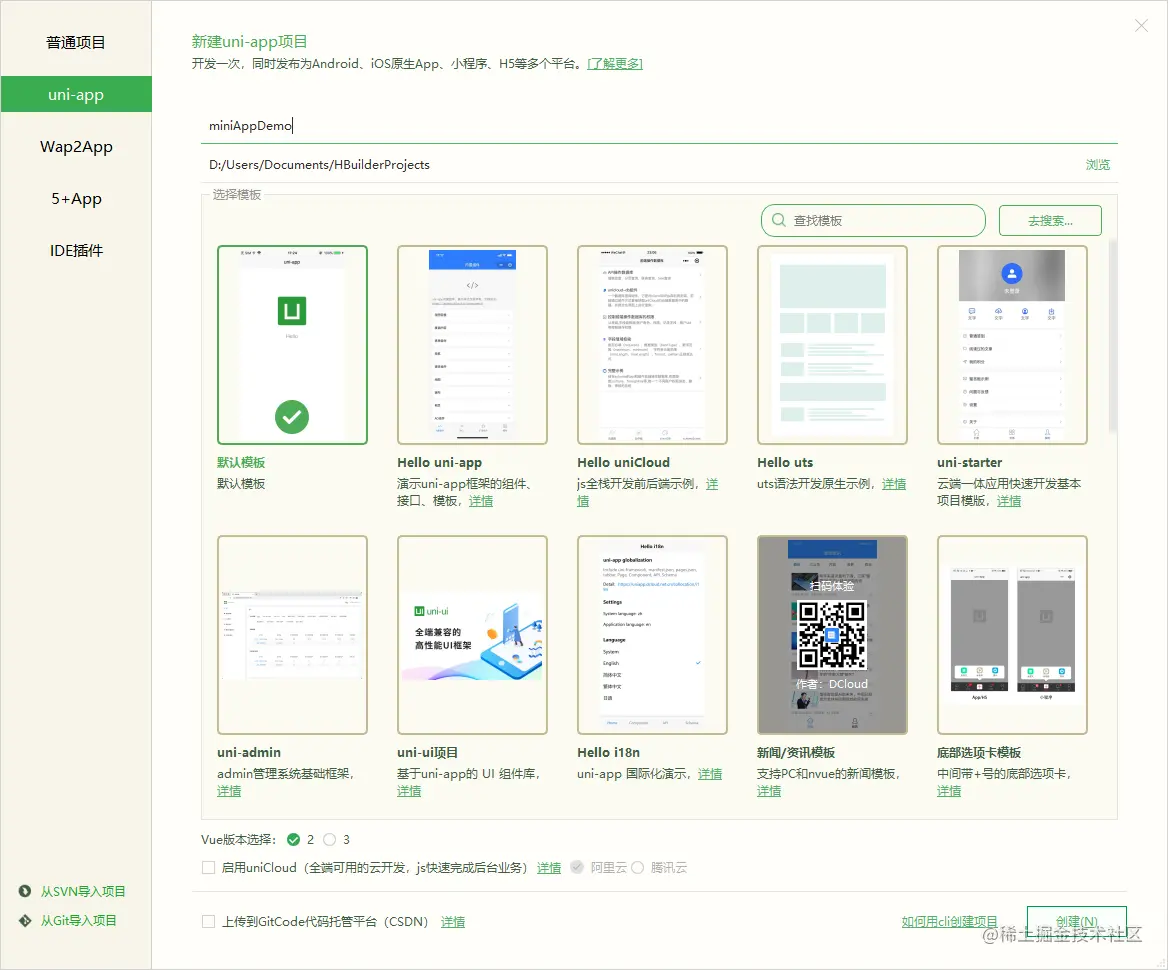Screen dimensions: 1168x970
Task: Select the 新闻/资讯模板 thumbnail with QR code
Action: tap(832, 635)
